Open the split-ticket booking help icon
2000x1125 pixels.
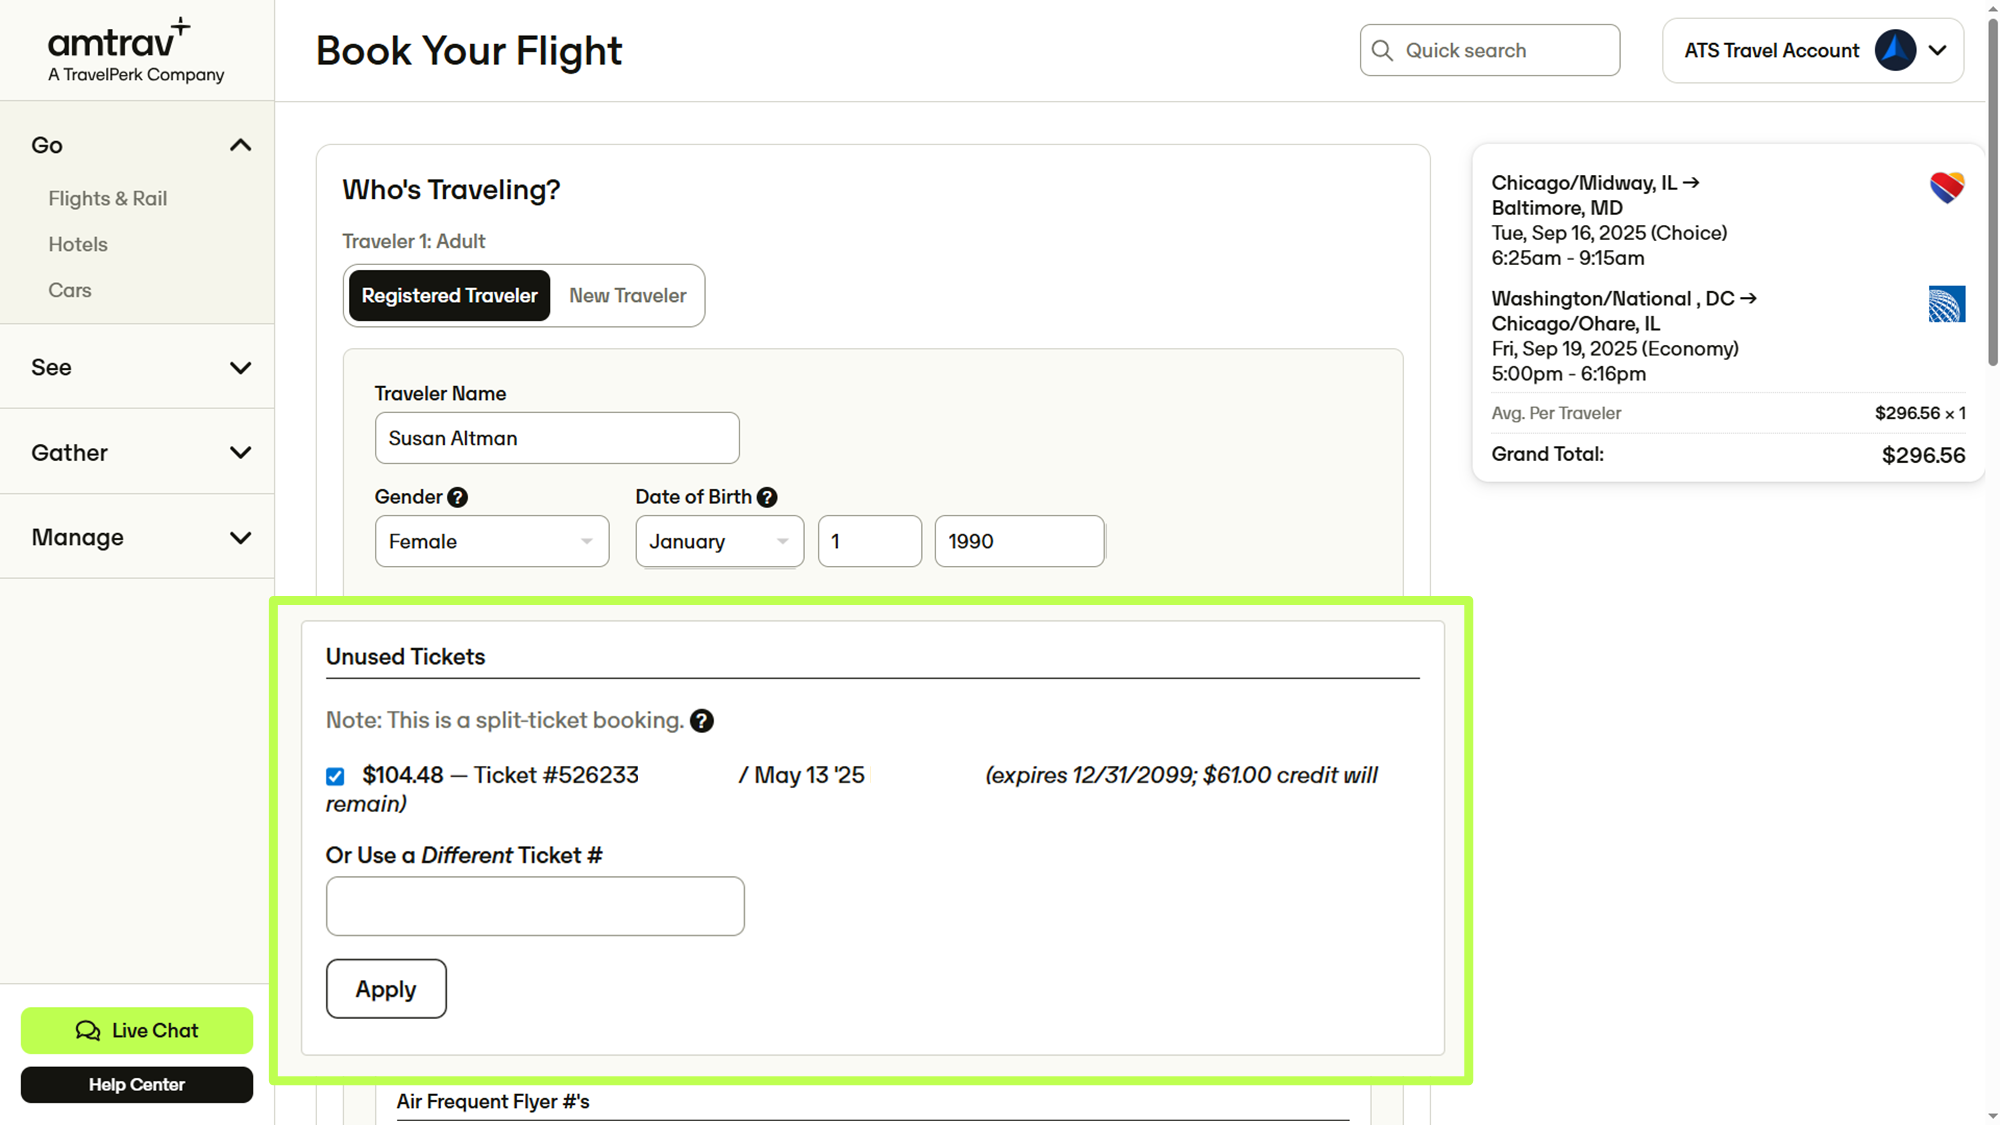tap(702, 721)
